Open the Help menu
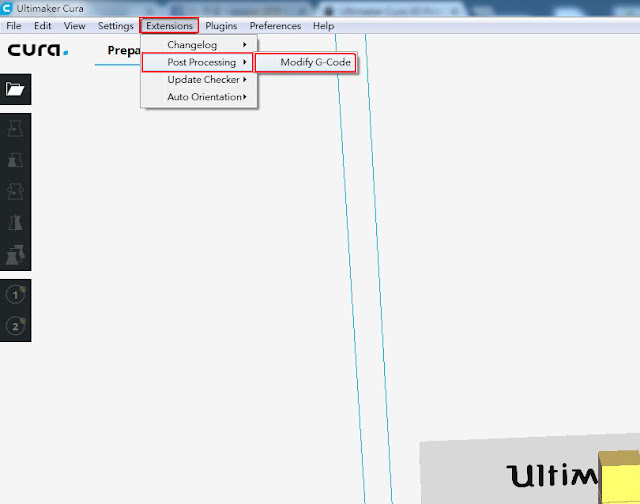Viewport: 640px width, 504px height. (323, 26)
